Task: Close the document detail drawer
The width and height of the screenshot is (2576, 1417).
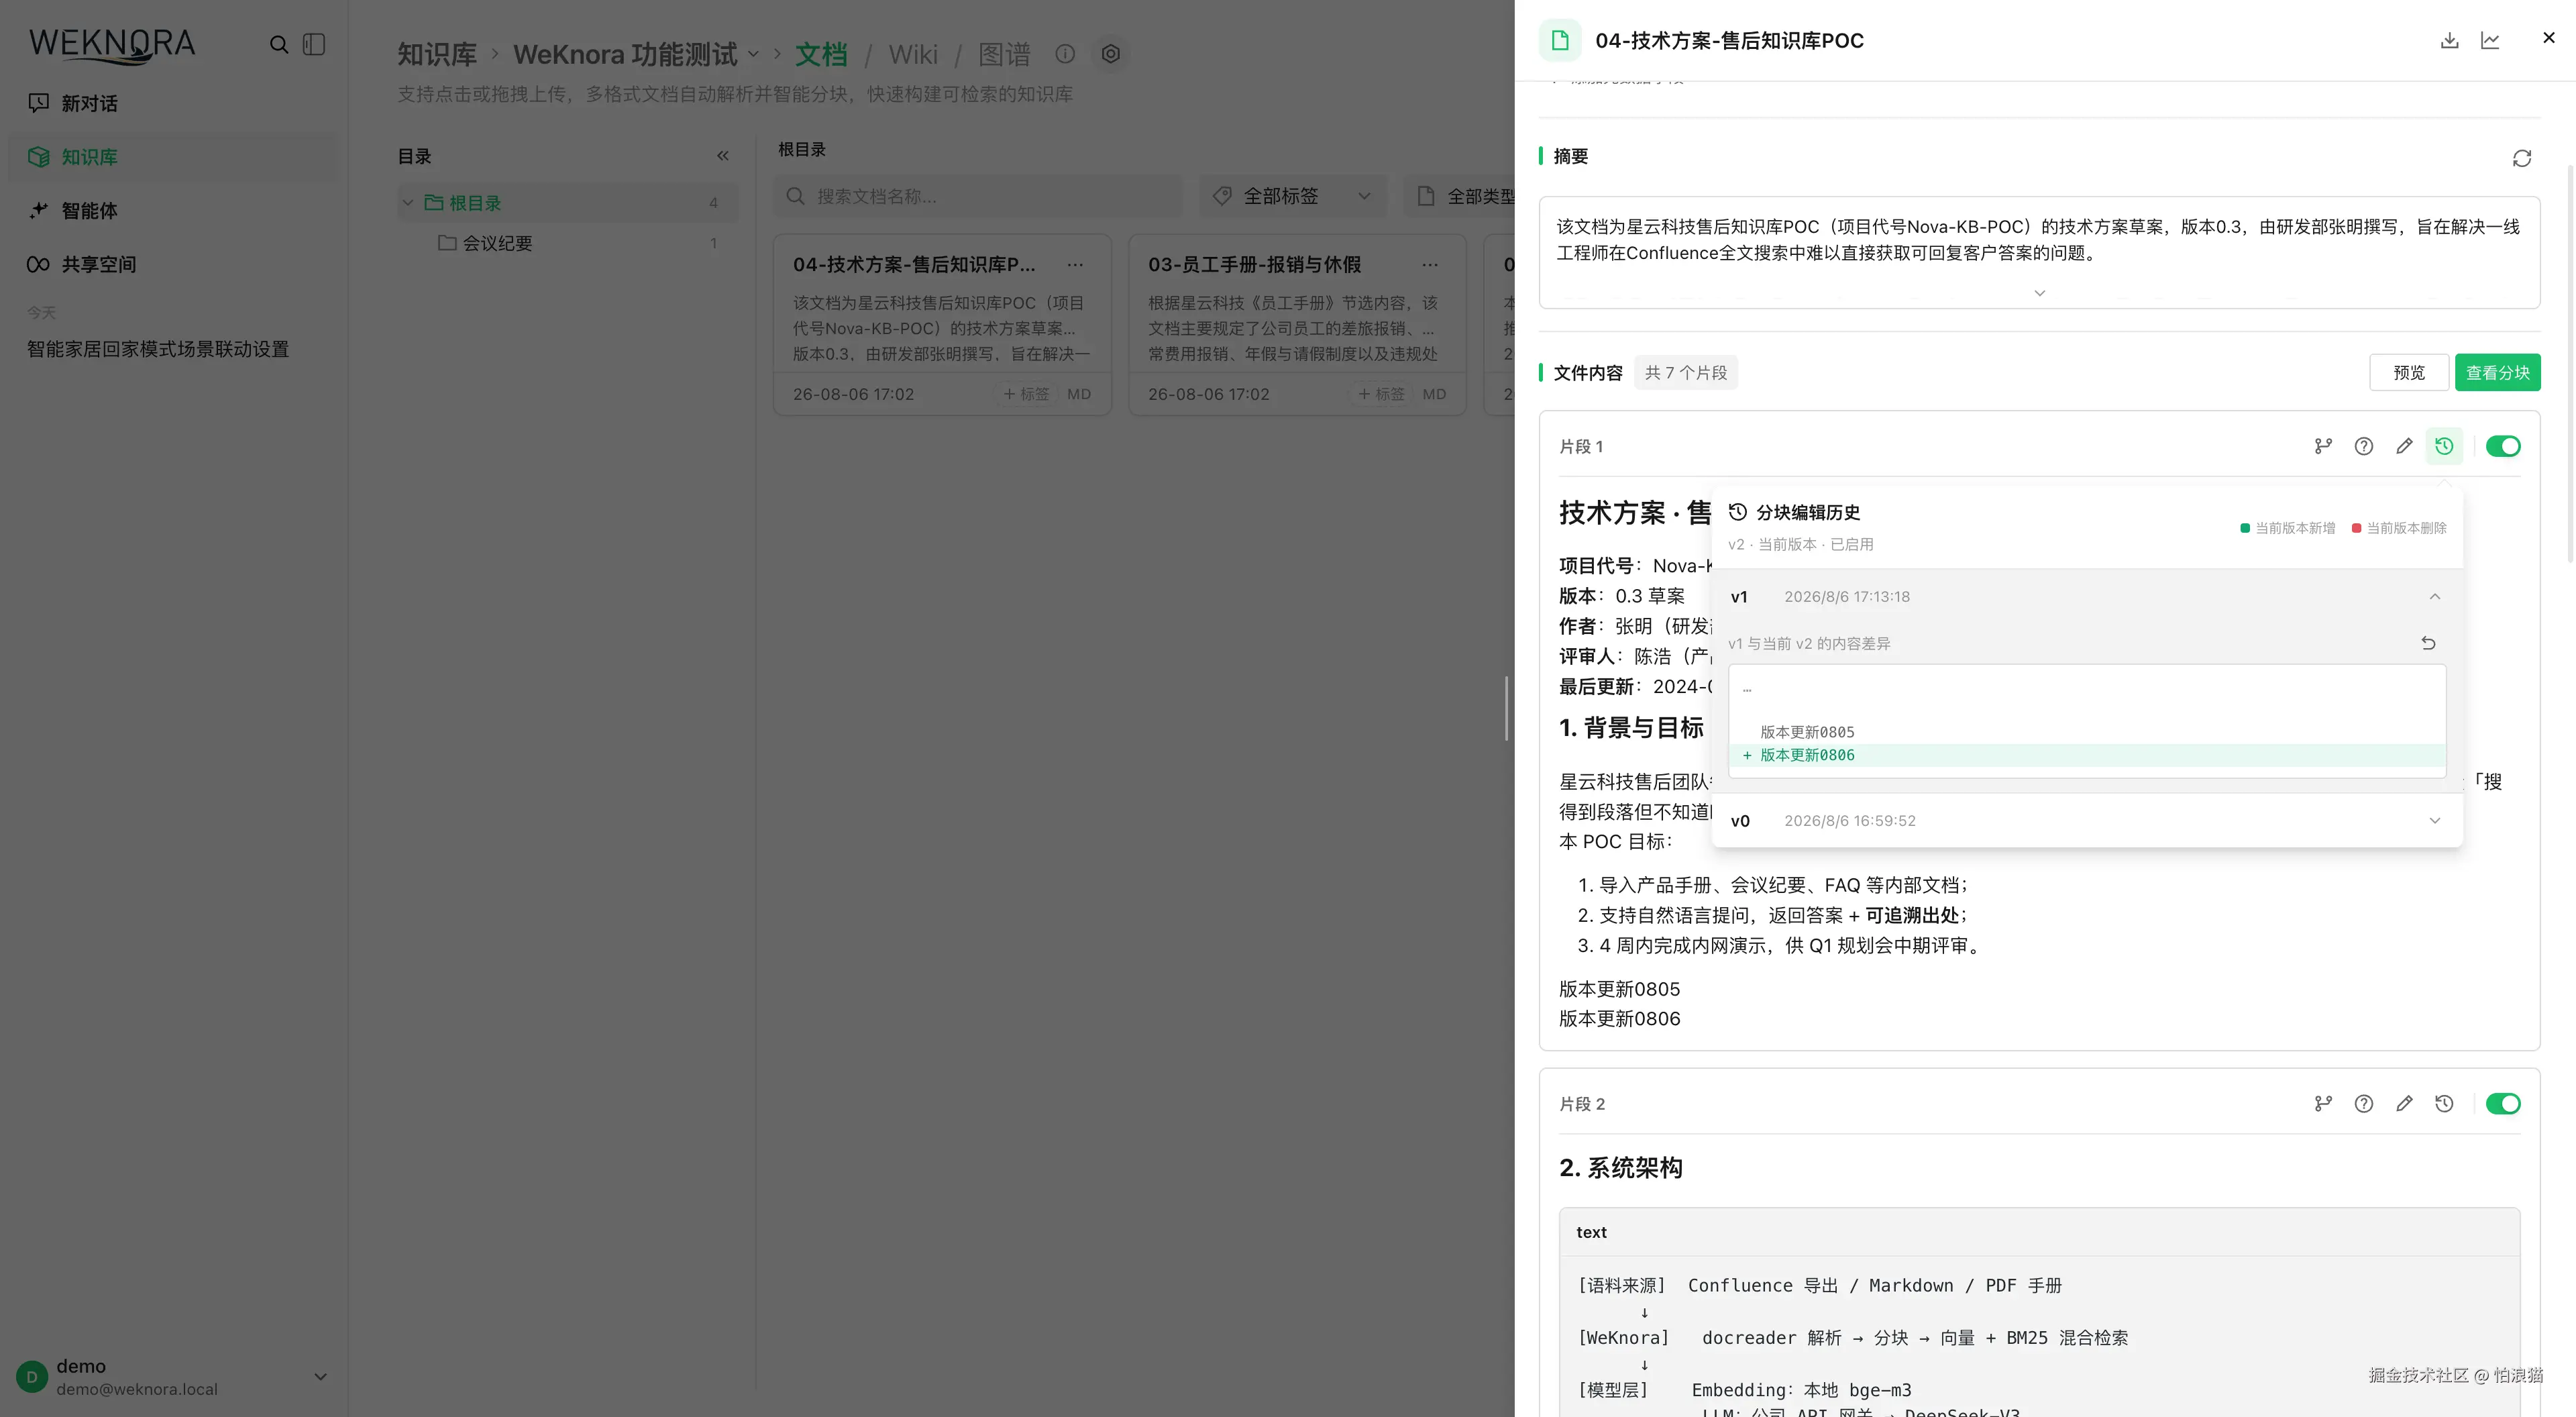Action: tap(2548, 38)
